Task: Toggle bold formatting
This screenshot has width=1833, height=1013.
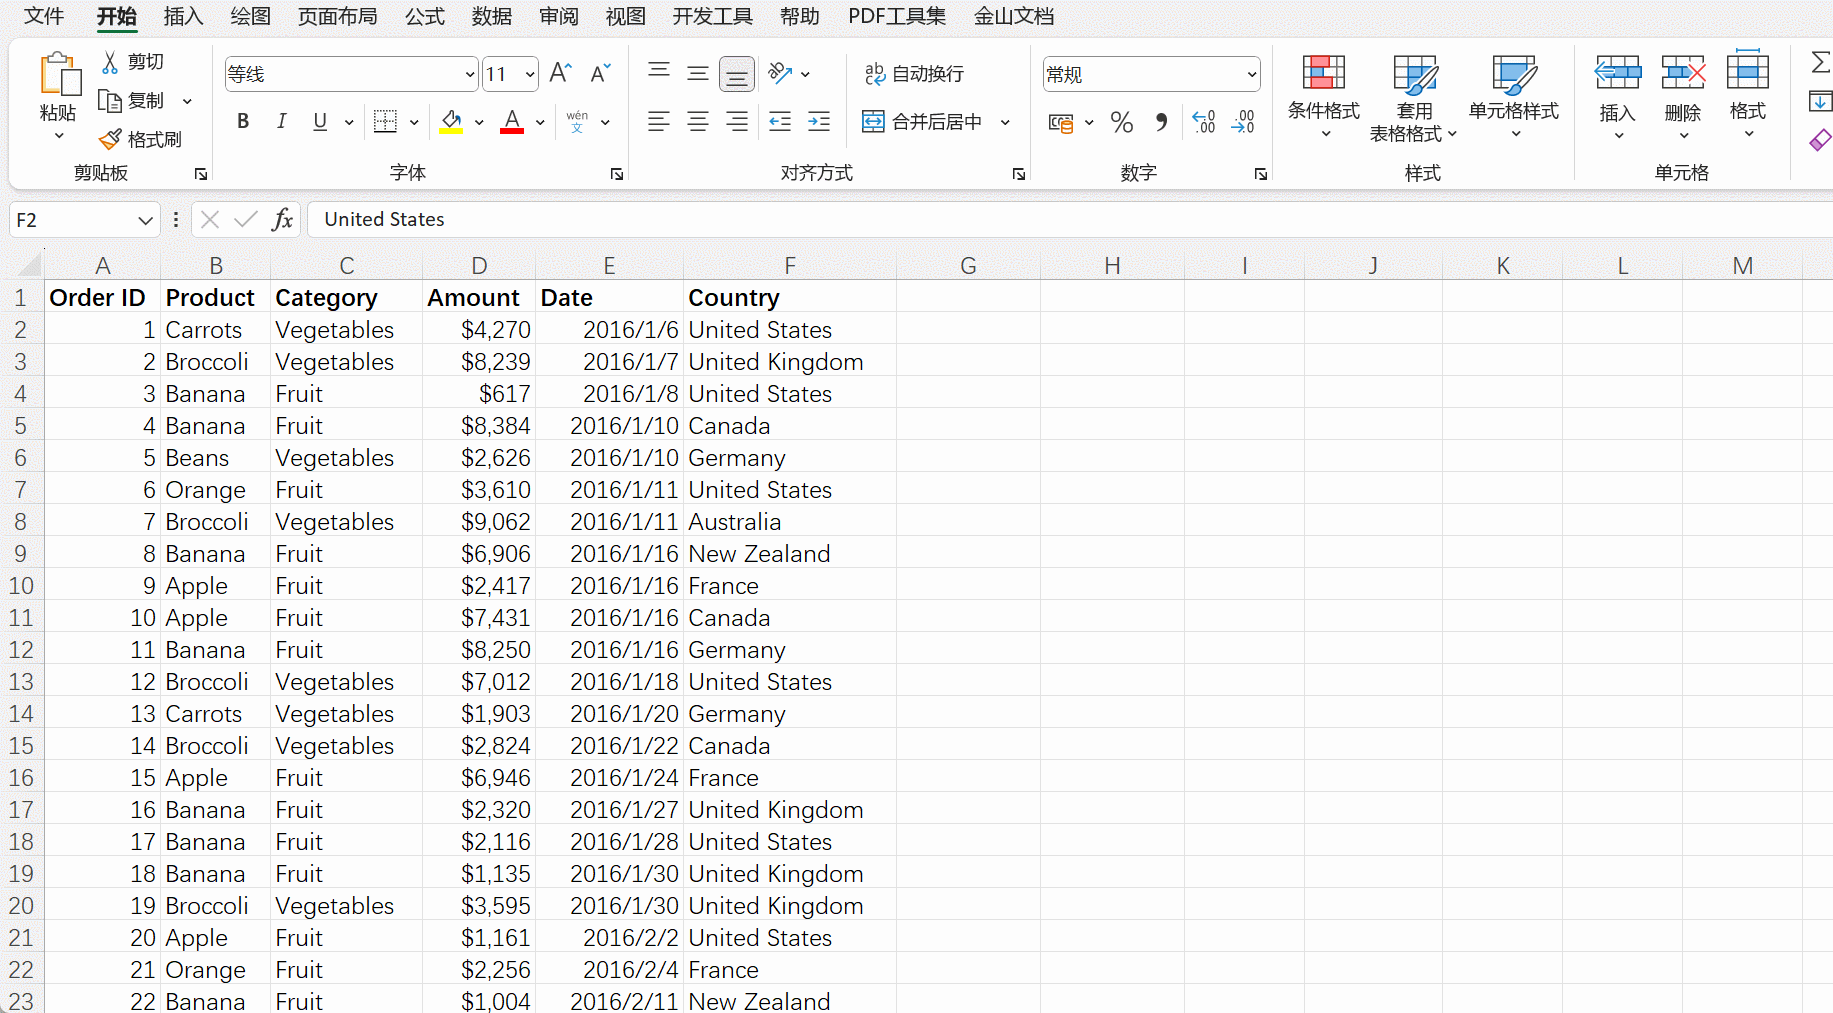Action: point(243,122)
